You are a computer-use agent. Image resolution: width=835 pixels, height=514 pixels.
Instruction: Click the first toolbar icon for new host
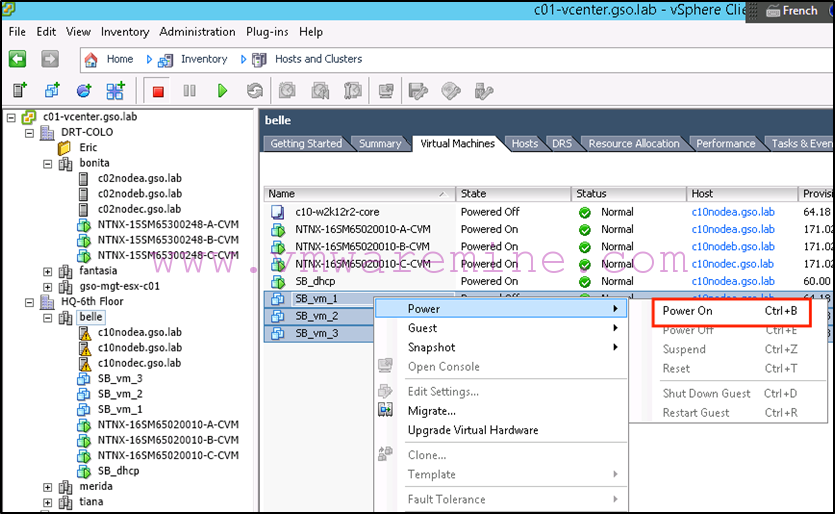pyautogui.click(x=20, y=91)
